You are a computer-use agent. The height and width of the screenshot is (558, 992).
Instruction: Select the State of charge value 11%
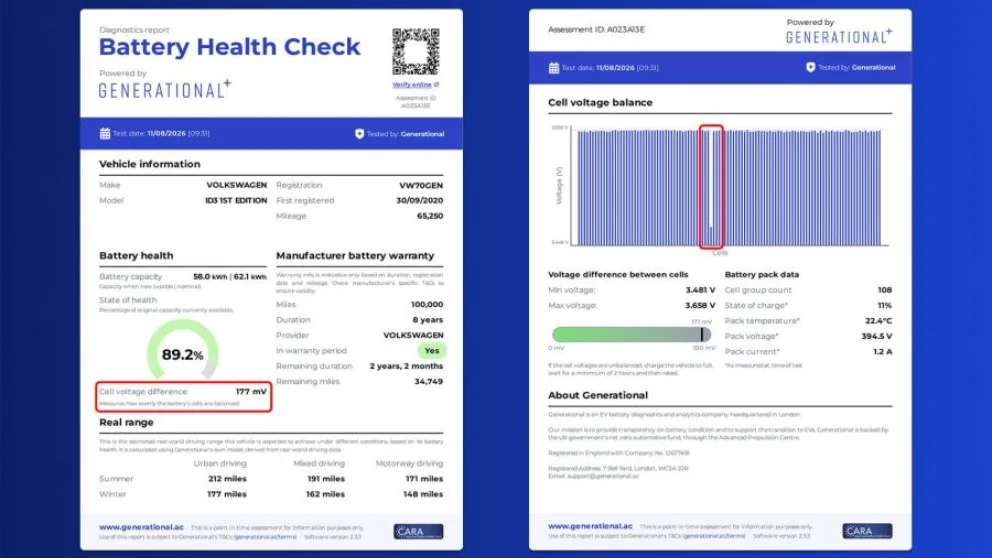tap(885, 306)
